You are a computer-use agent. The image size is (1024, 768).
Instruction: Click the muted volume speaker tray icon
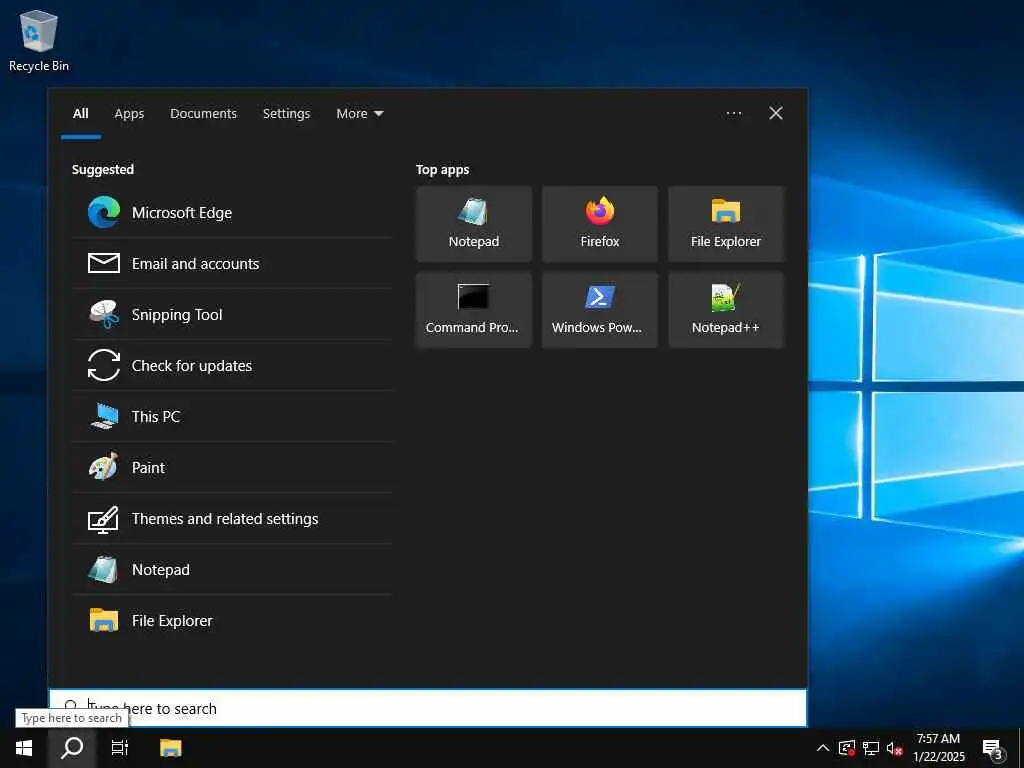coord(895,748)
